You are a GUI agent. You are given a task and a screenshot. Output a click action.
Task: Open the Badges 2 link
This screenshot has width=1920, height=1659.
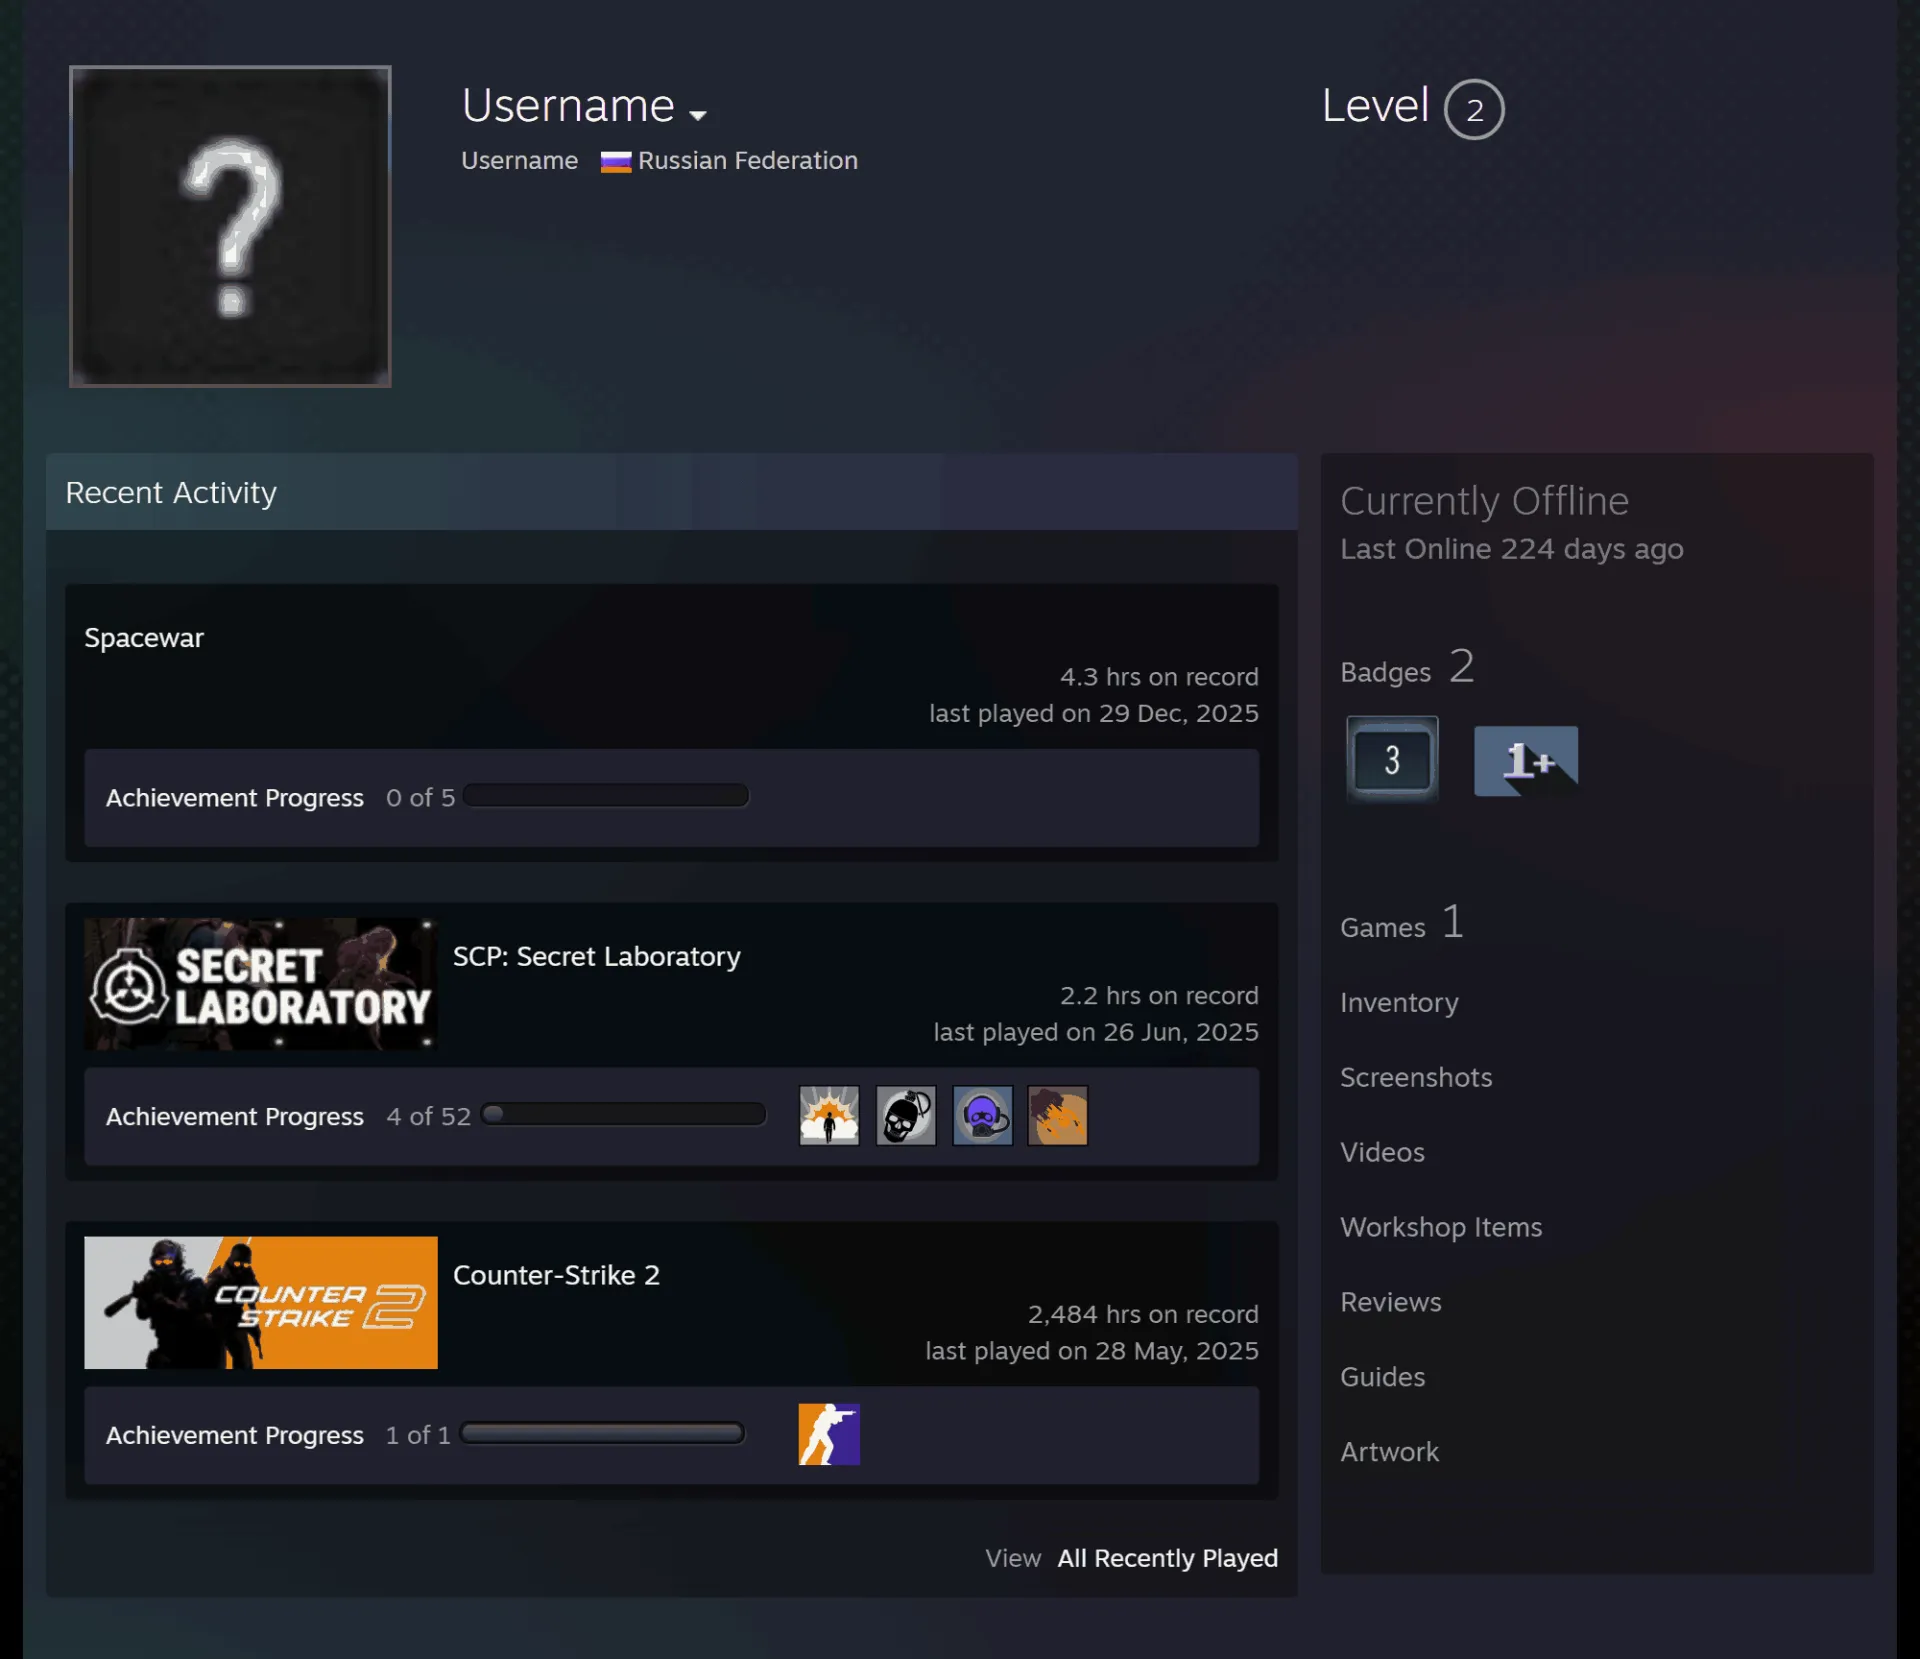click(1407, 667)
